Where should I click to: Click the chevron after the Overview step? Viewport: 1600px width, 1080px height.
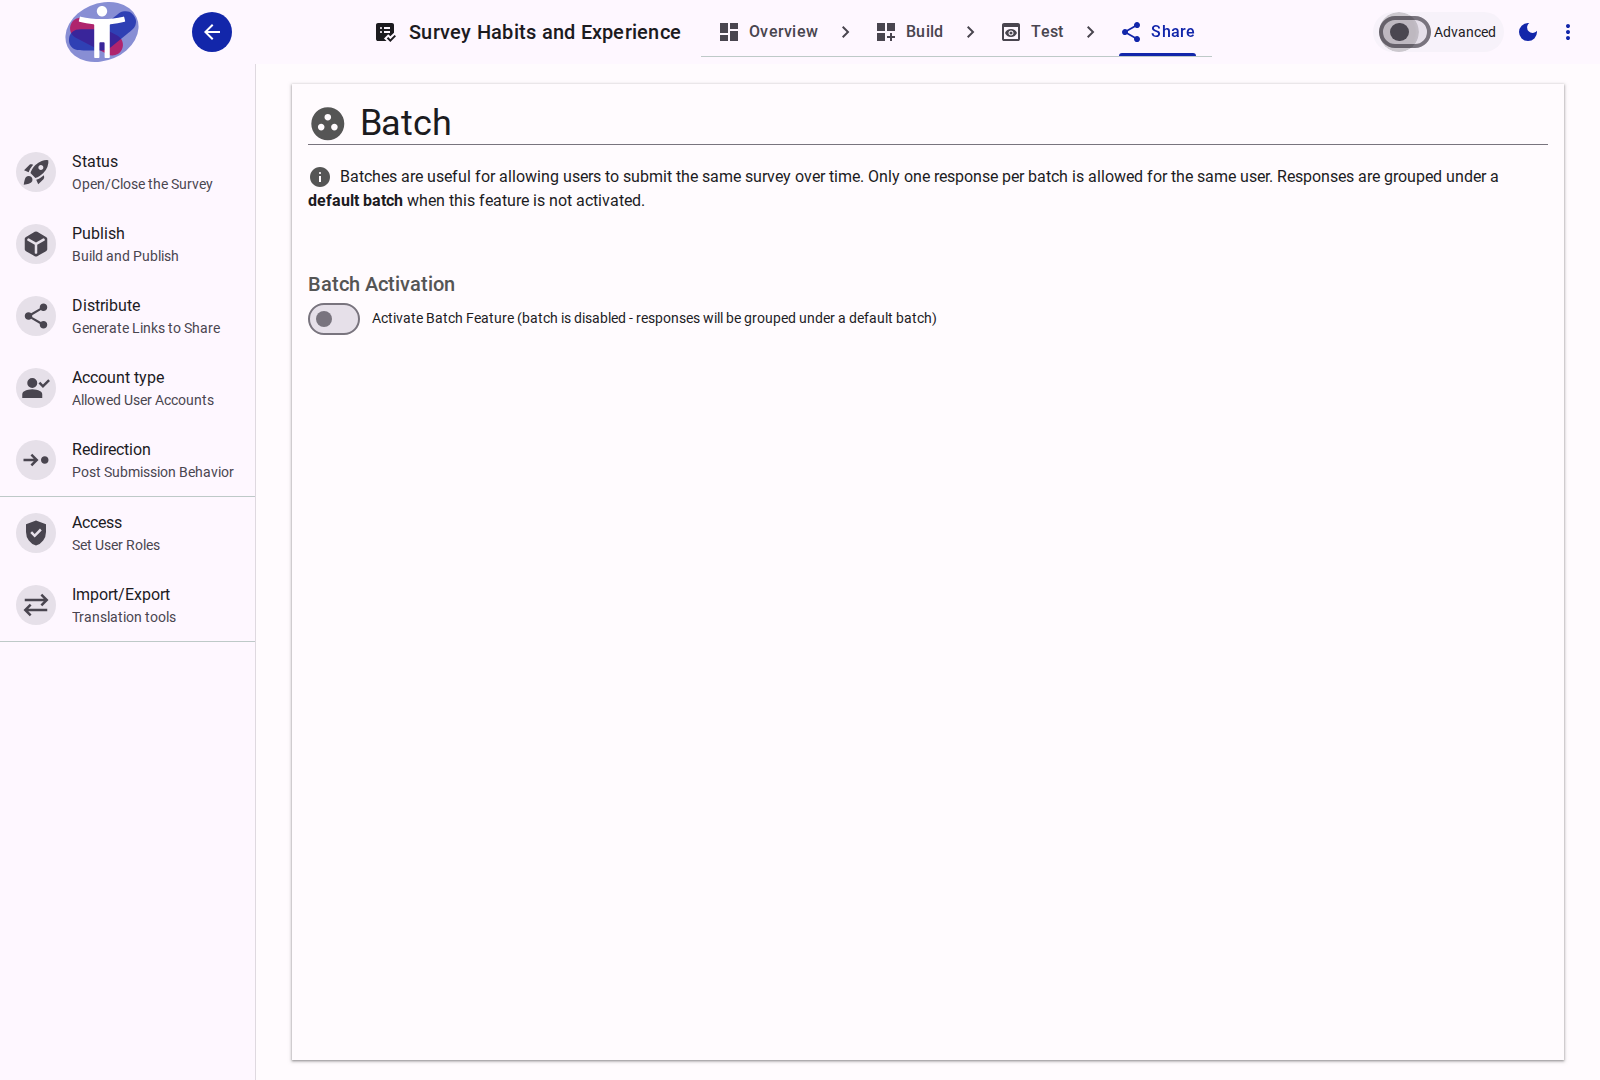coord(845,32)
